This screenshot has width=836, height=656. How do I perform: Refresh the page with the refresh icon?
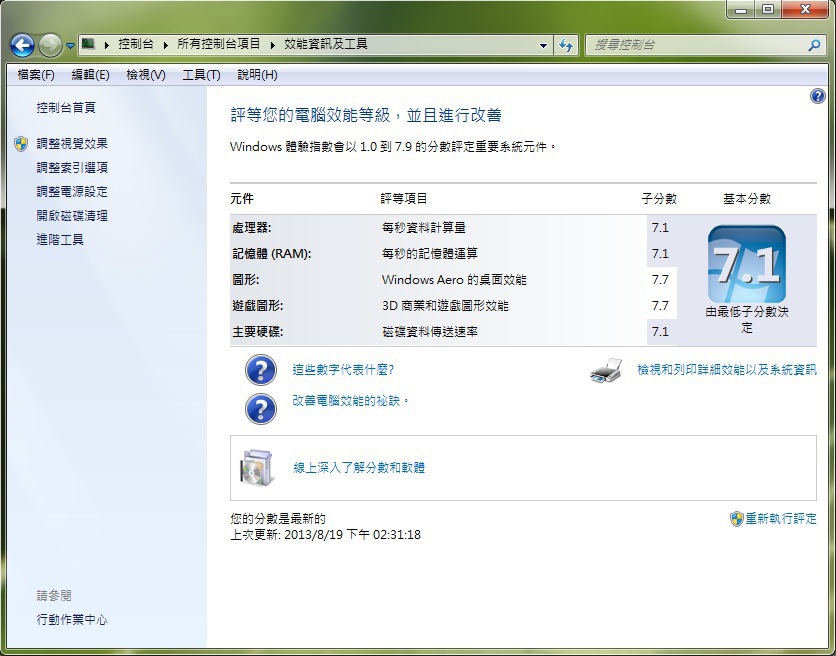pyautogui.click(x=566, y=45)
